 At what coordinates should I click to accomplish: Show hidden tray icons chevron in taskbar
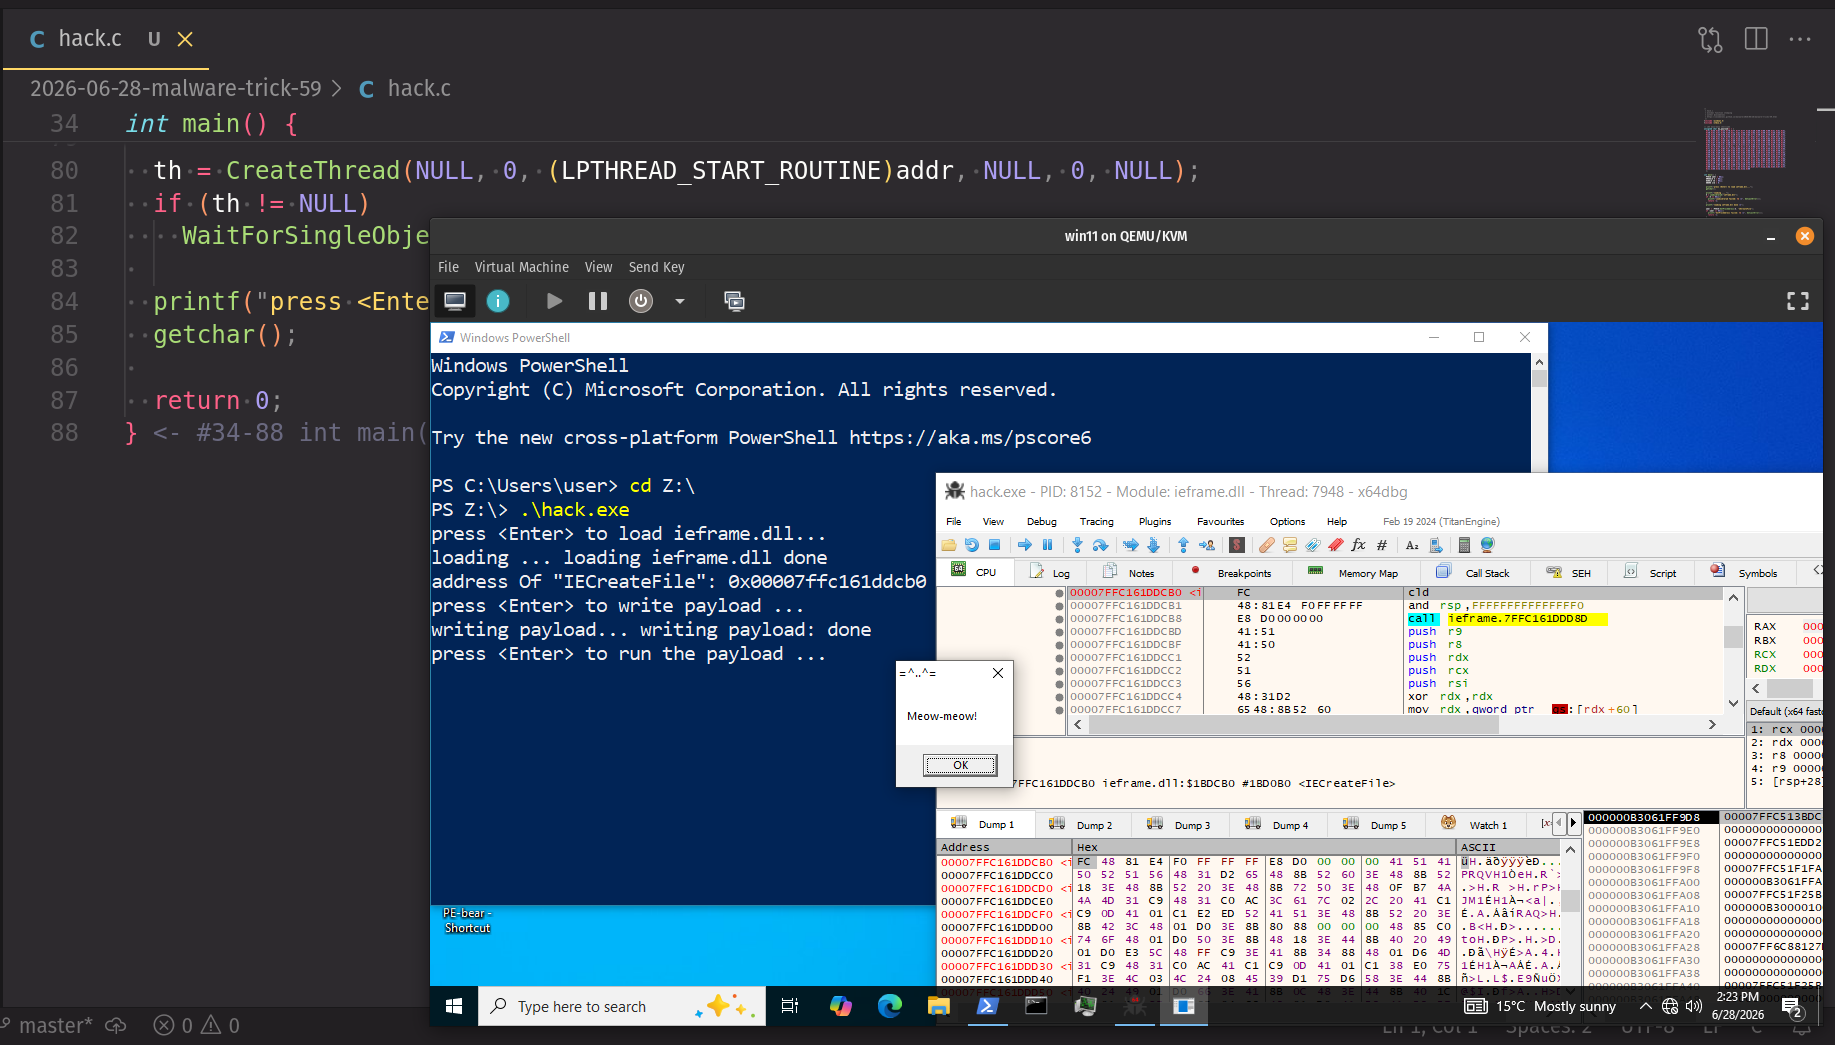coord(1645,1006)
